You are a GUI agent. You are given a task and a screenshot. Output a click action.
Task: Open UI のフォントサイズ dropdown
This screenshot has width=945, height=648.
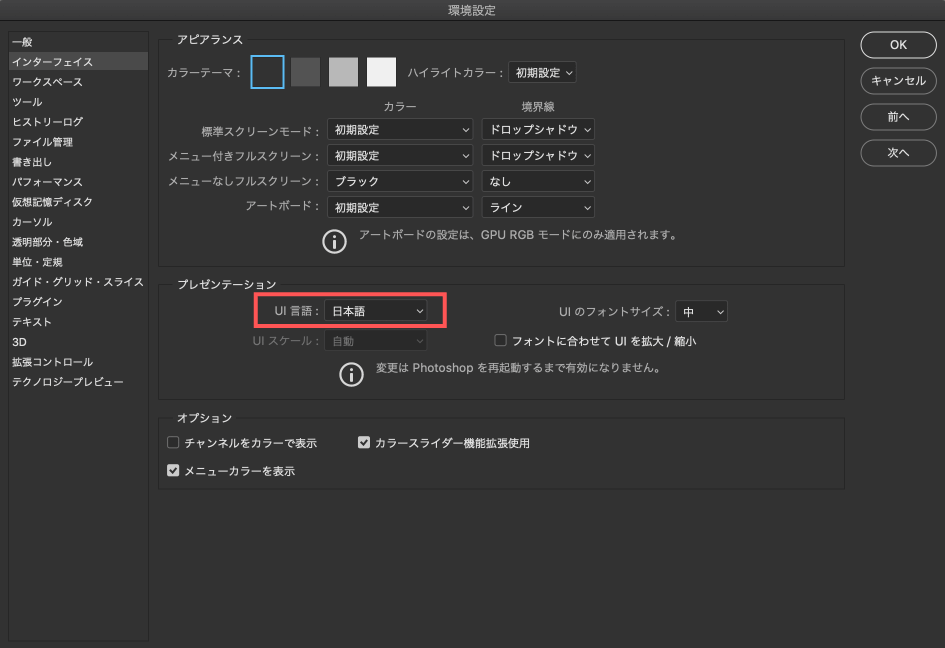[x=702, y=312]
